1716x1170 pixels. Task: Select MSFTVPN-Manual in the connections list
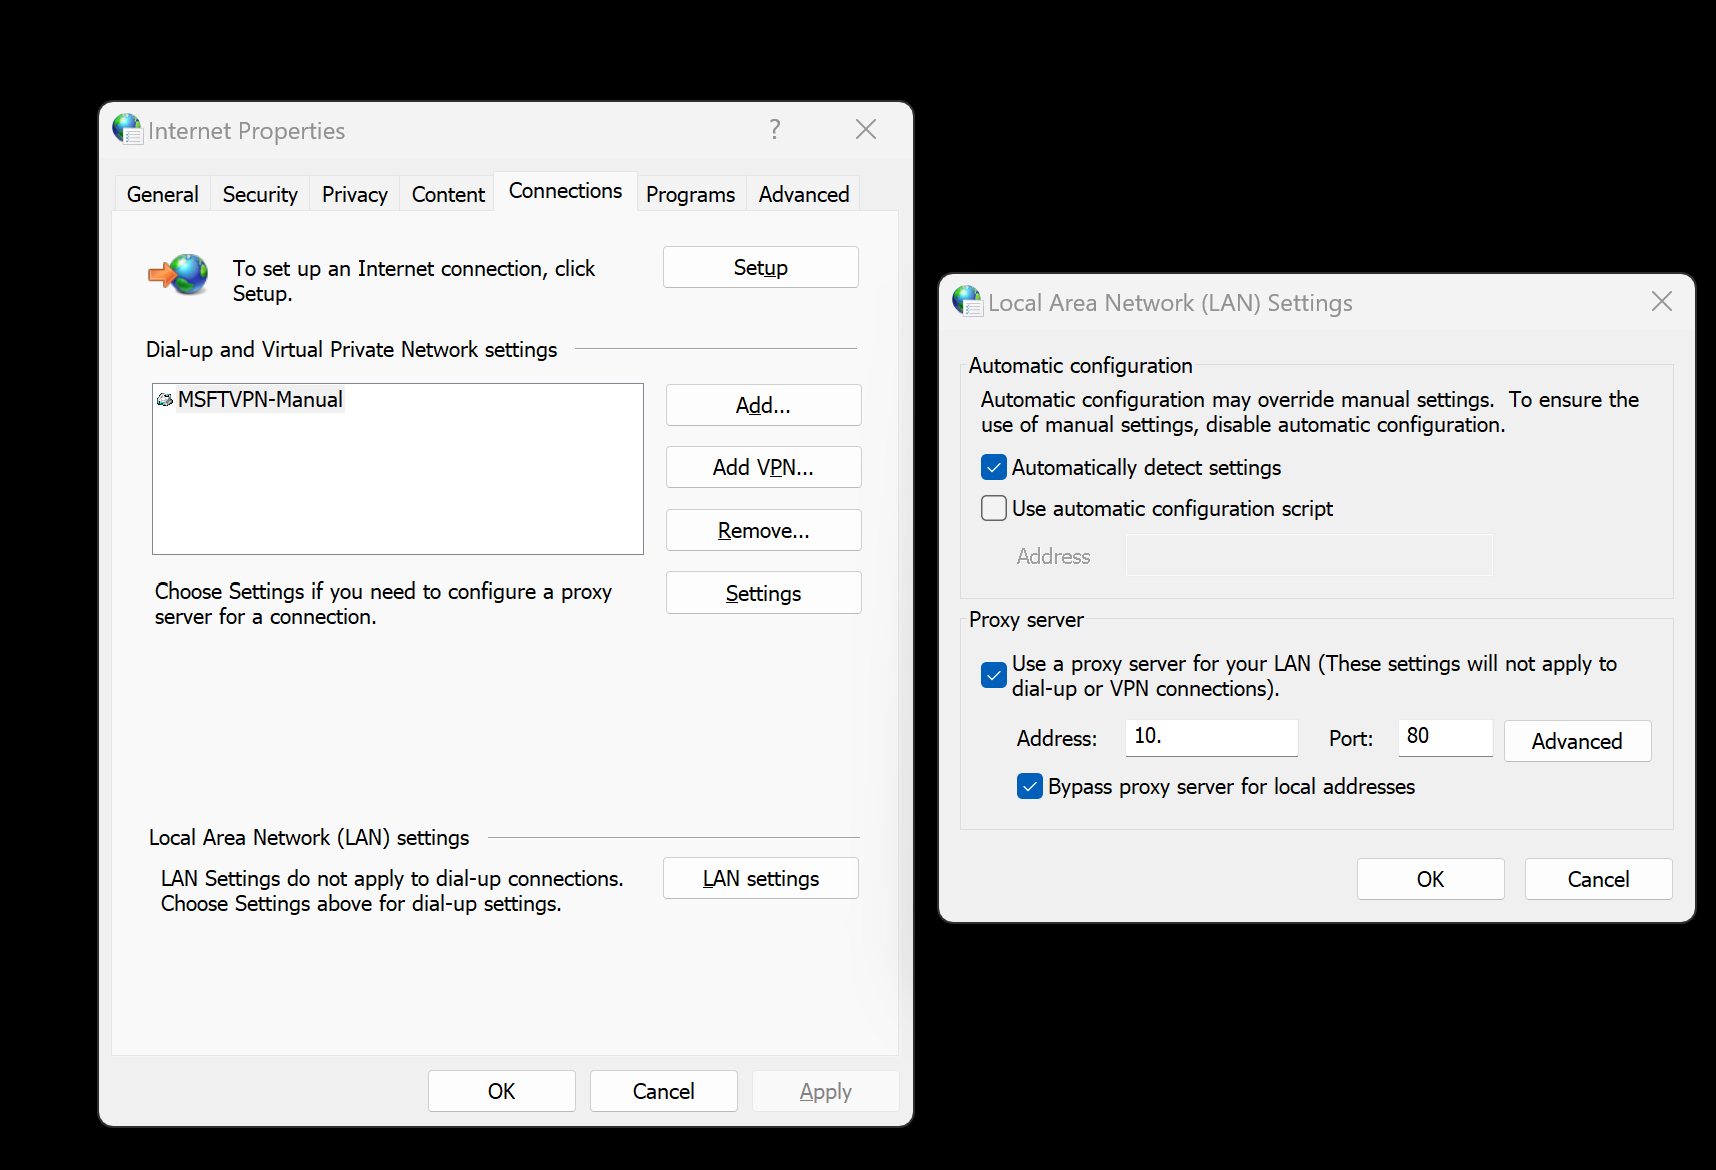[x=260, y=400]
